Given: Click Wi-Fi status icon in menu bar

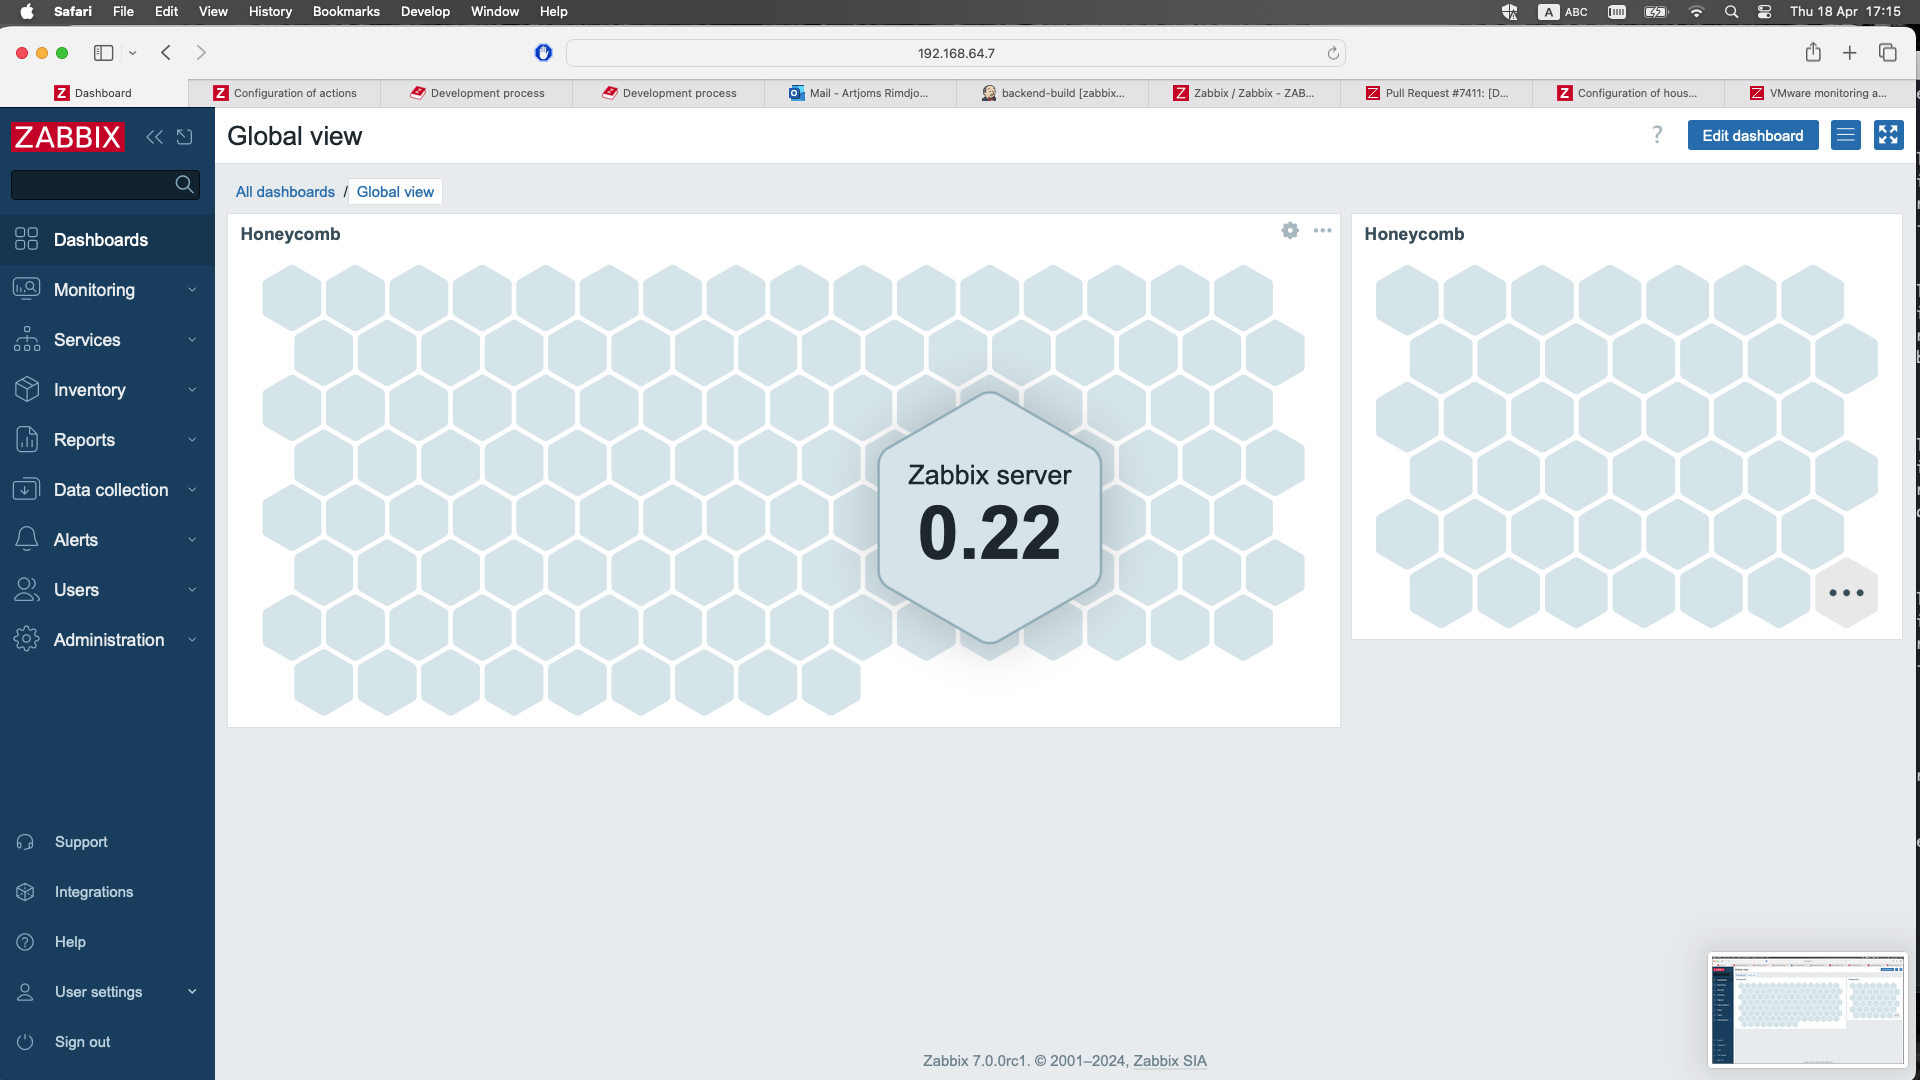Looking at the screenshot, I should point(1696,12).
